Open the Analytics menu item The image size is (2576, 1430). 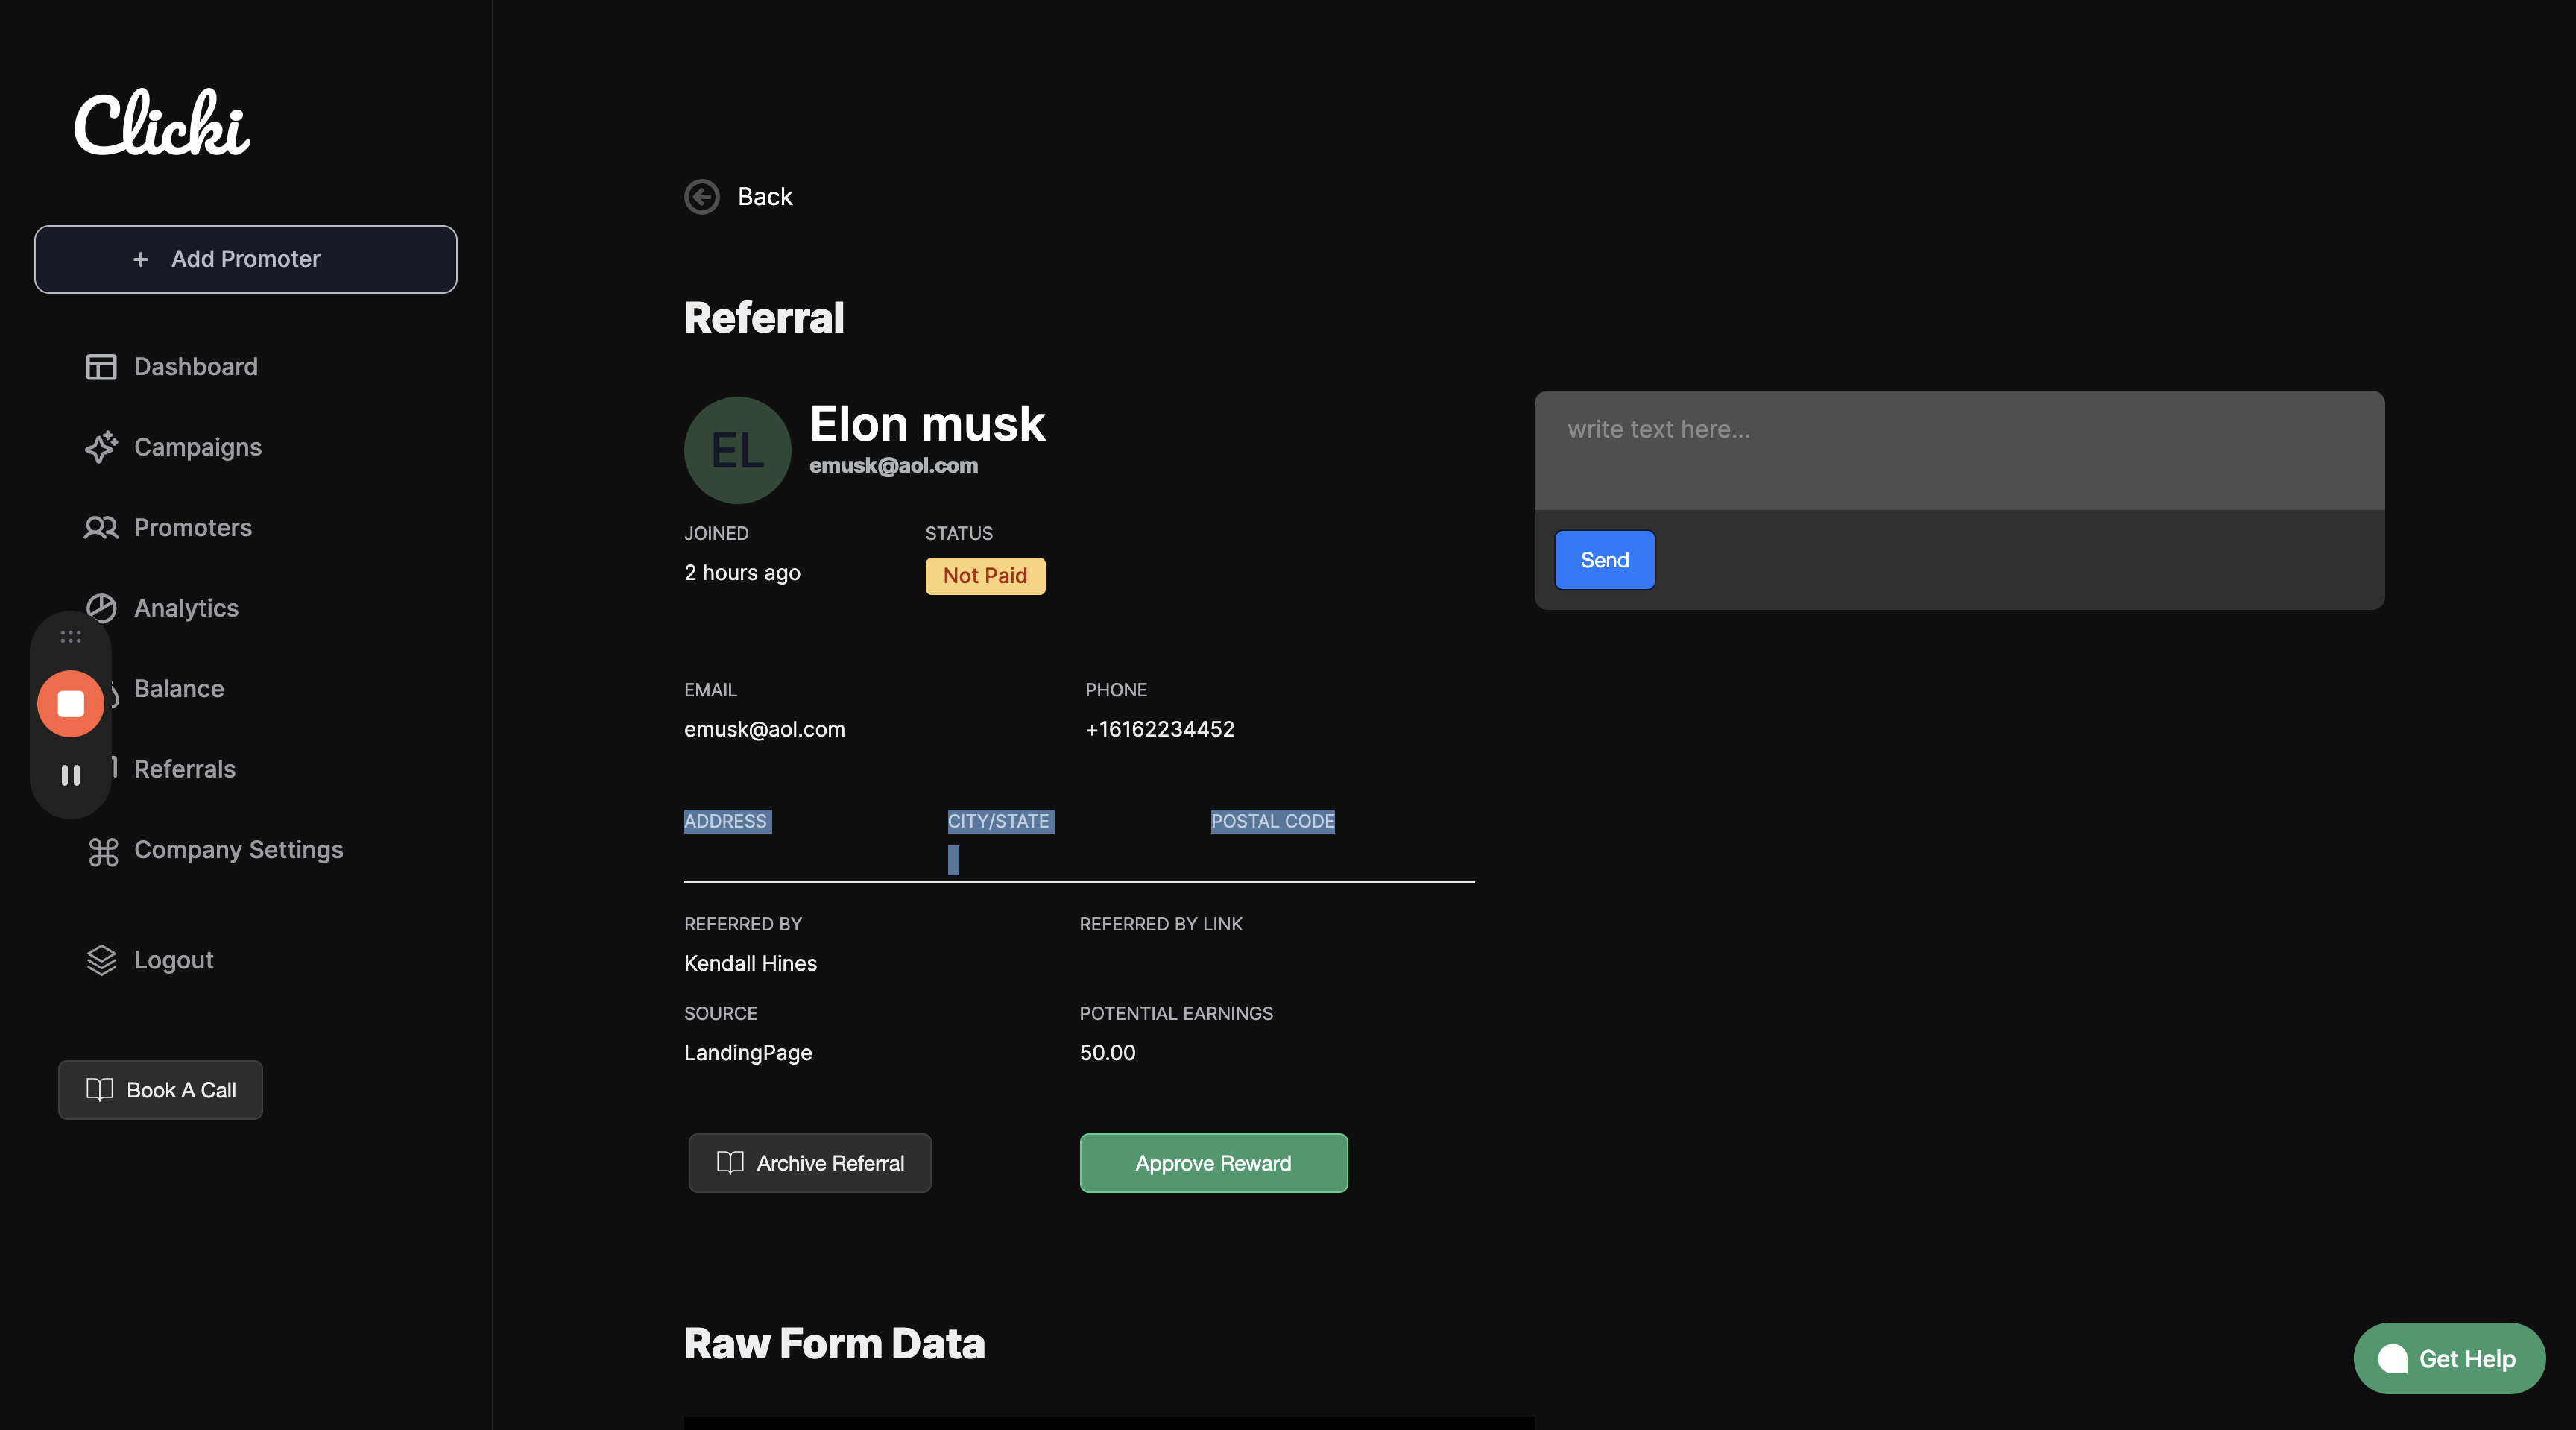pyautogui.click(x=186, y=608)
